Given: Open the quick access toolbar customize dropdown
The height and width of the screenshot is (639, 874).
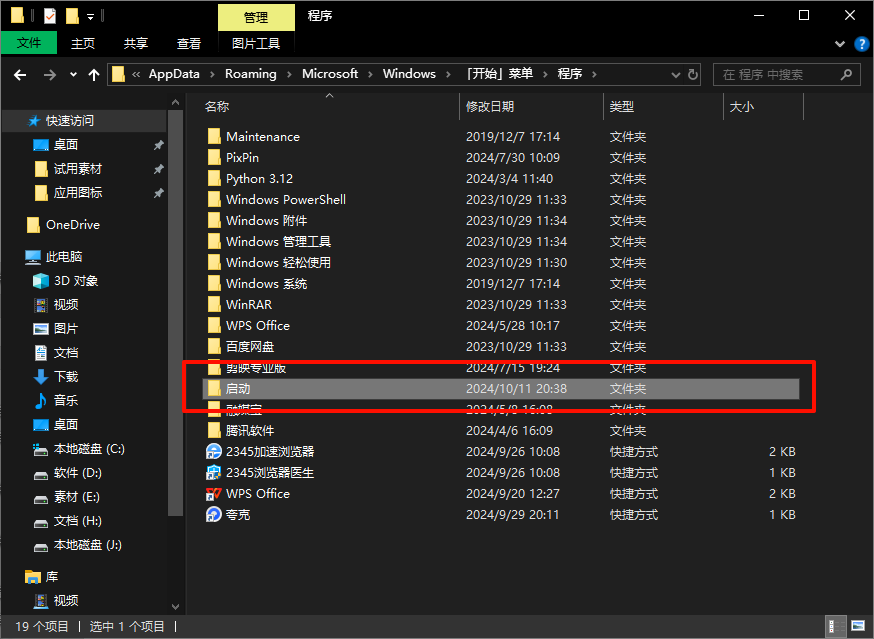Looking at the screenshot, I should click(90, 17).
